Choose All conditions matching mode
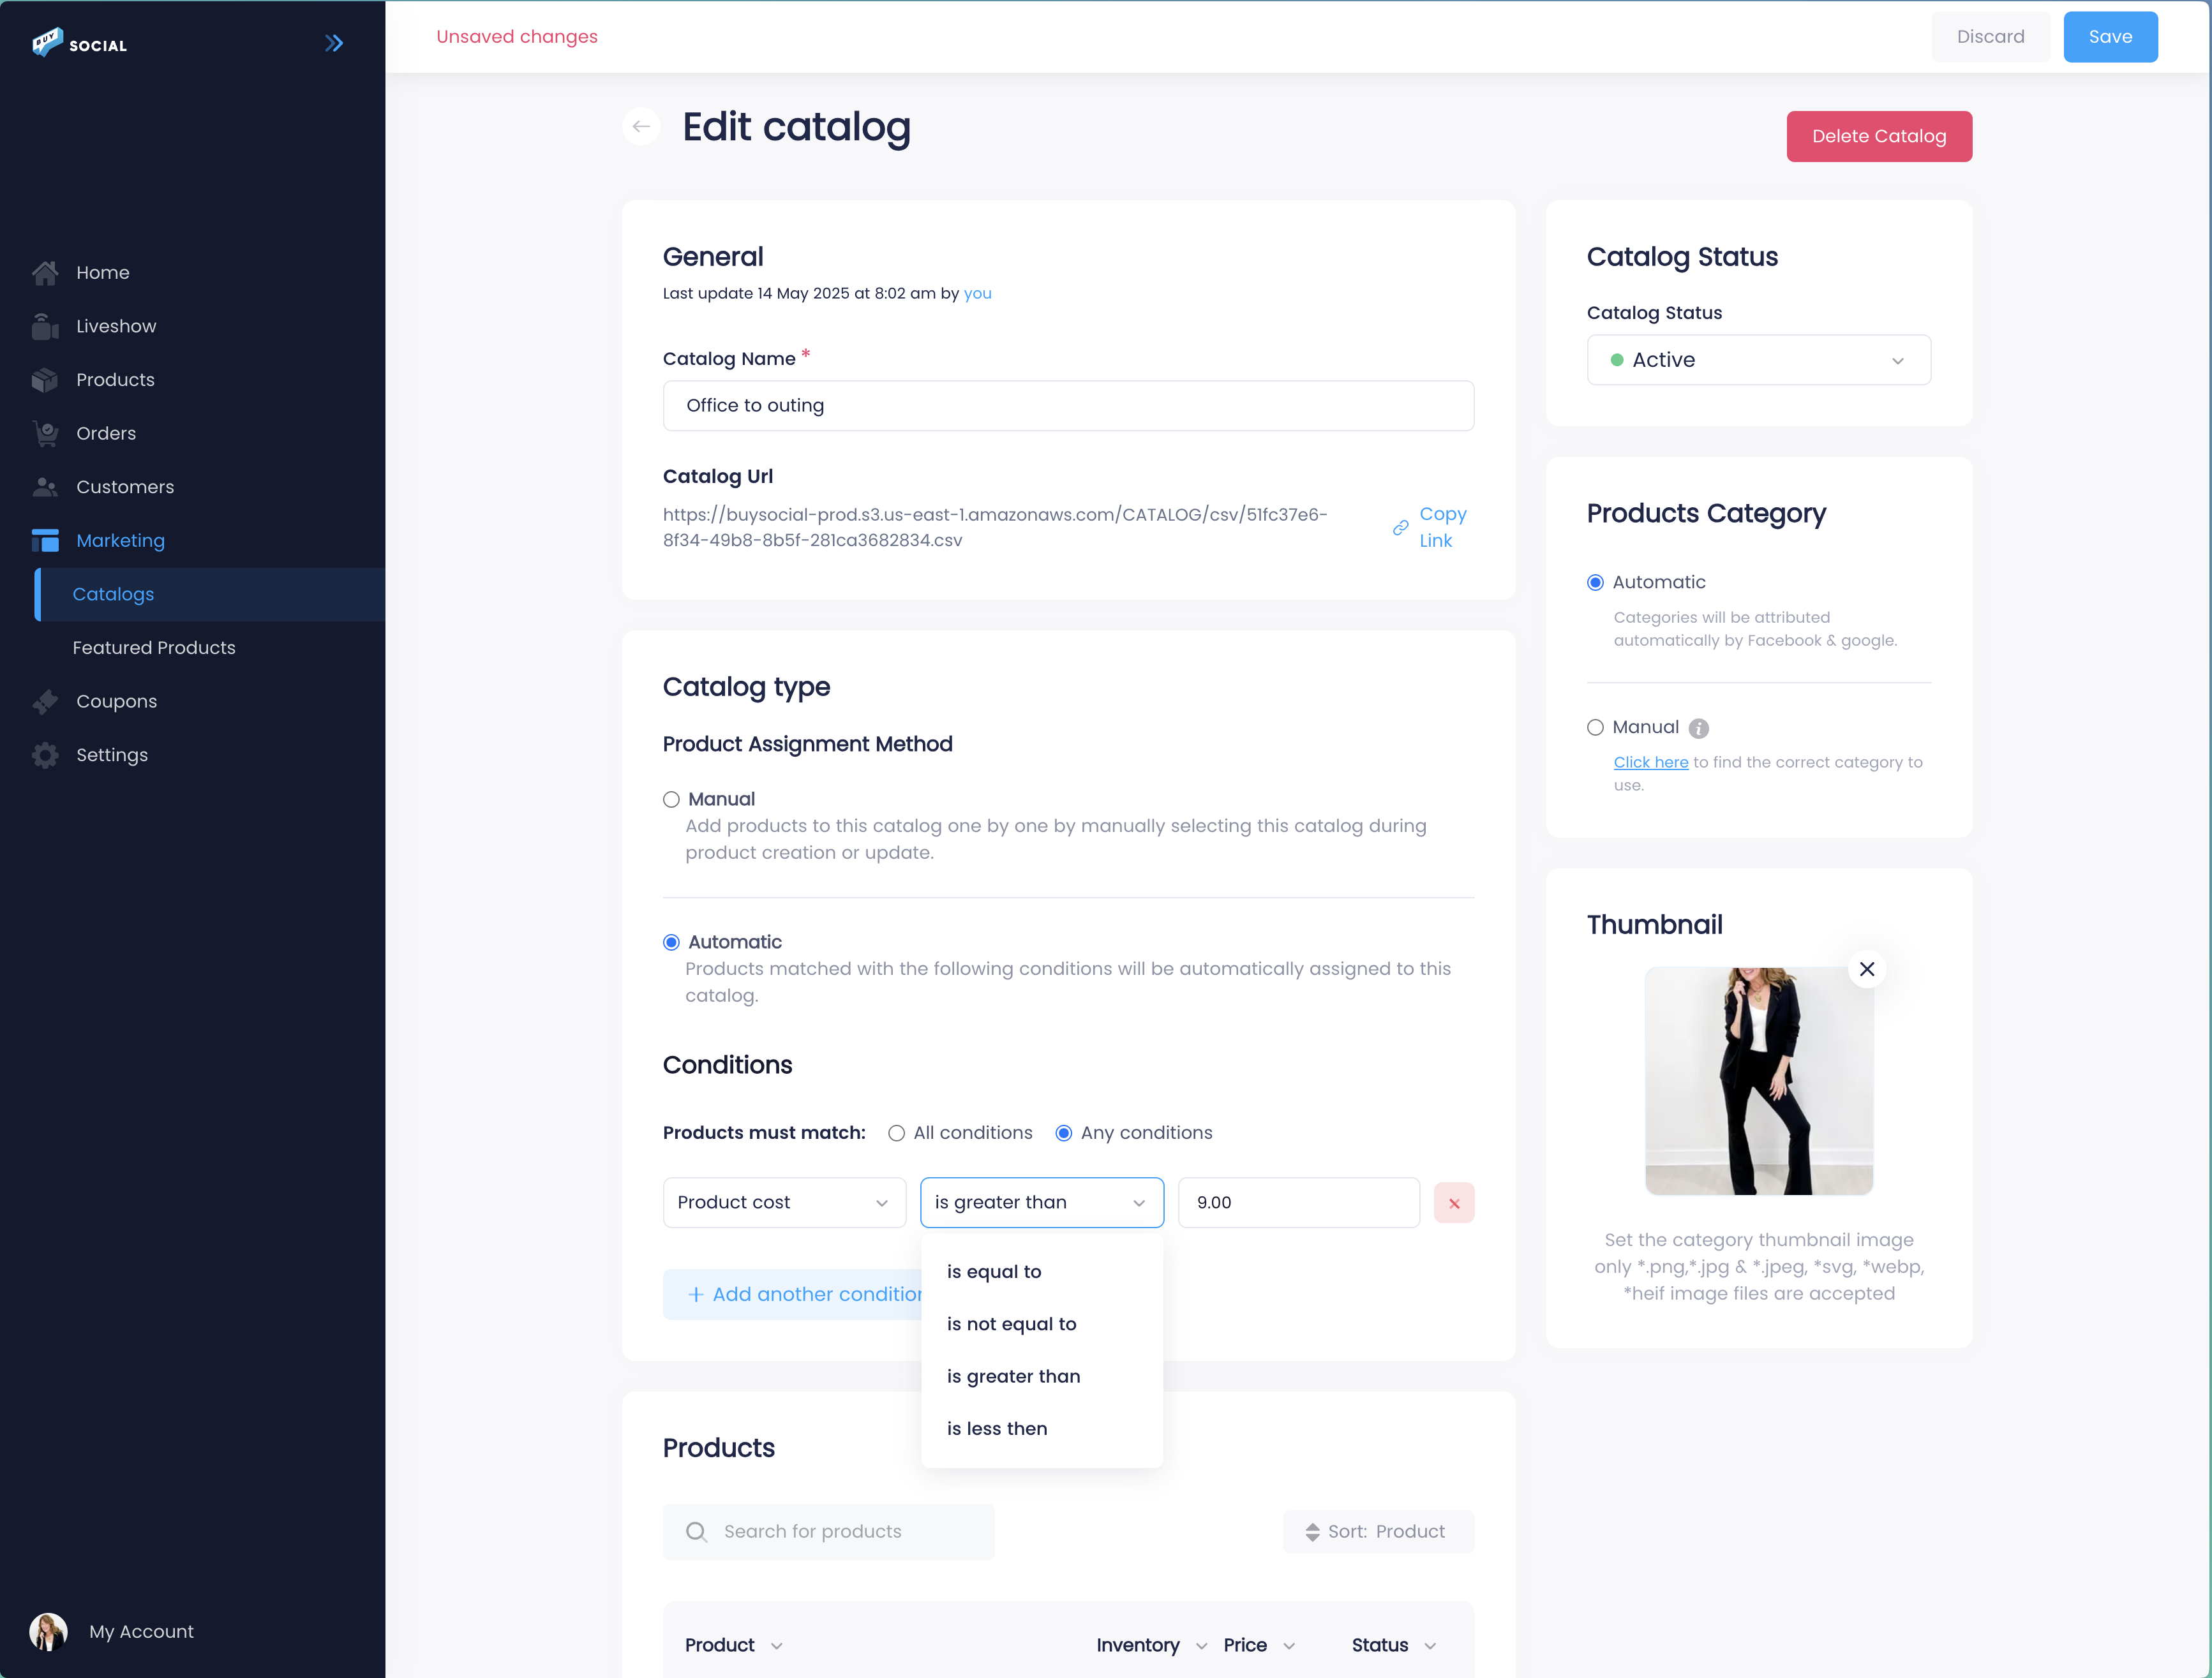This screenshot has height=1678, width=2212. tap(896, 1132)
